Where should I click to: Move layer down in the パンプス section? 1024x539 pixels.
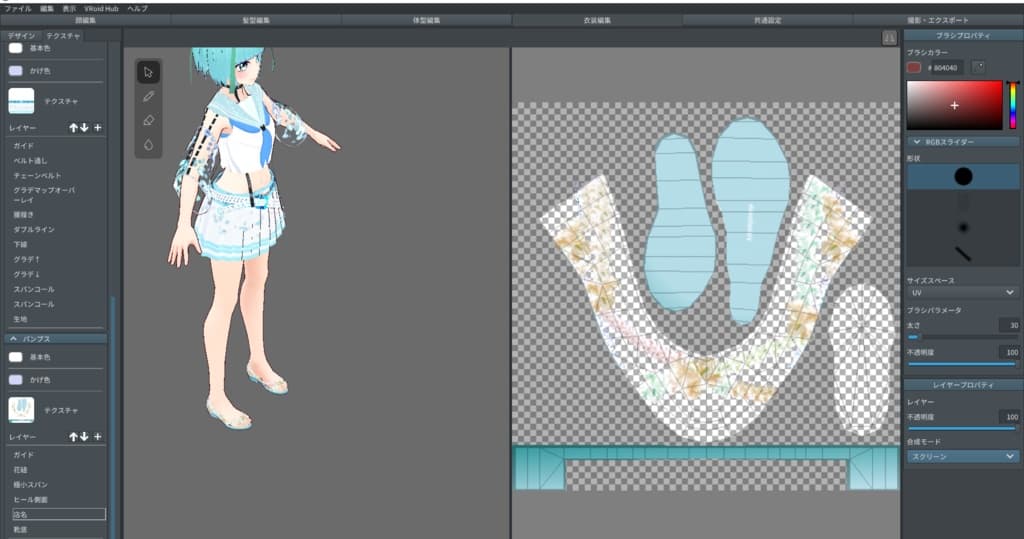tap(84, 437)
